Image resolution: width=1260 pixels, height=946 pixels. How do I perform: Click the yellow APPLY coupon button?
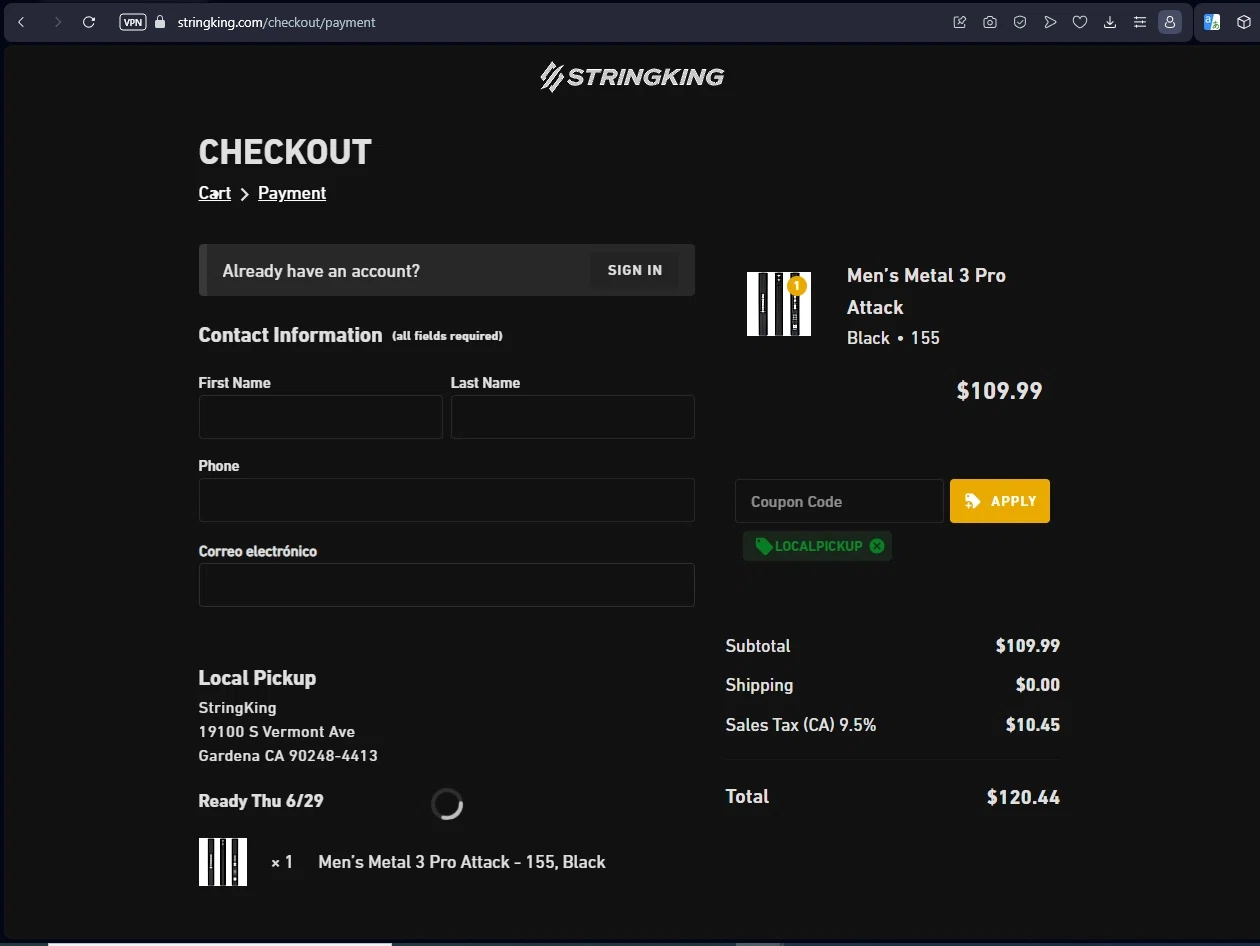point(999,501)
